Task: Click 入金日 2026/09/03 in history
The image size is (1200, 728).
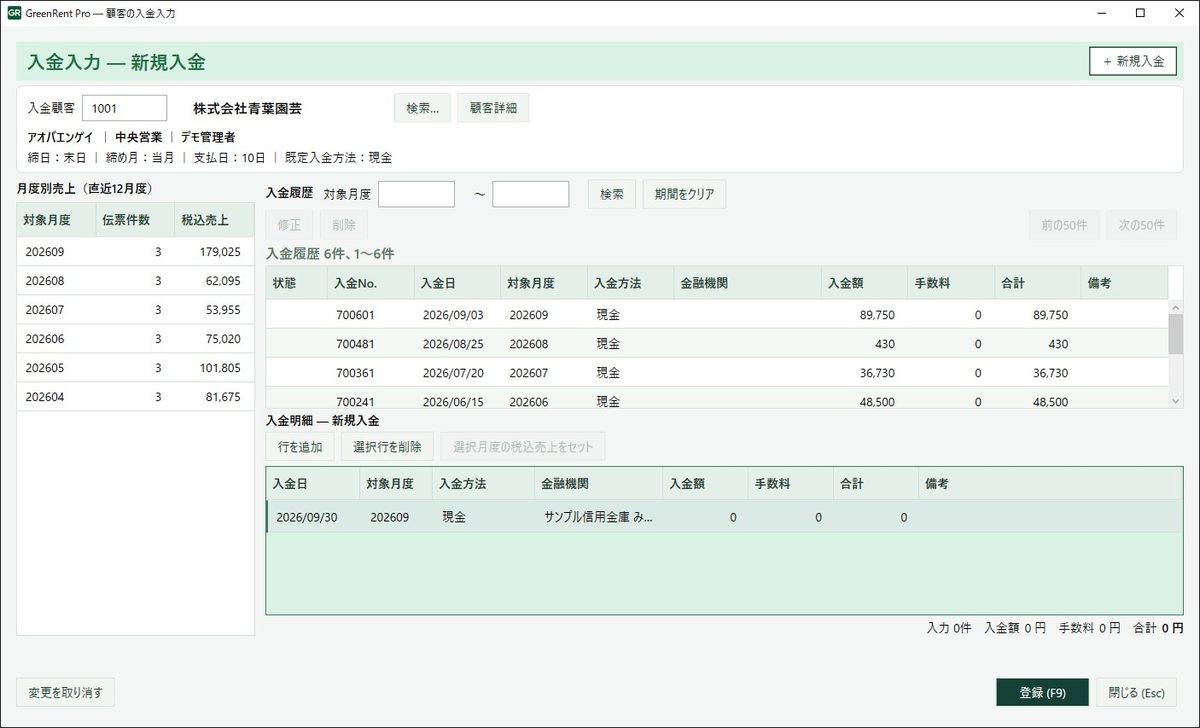Action: click(x=452, y=315)
